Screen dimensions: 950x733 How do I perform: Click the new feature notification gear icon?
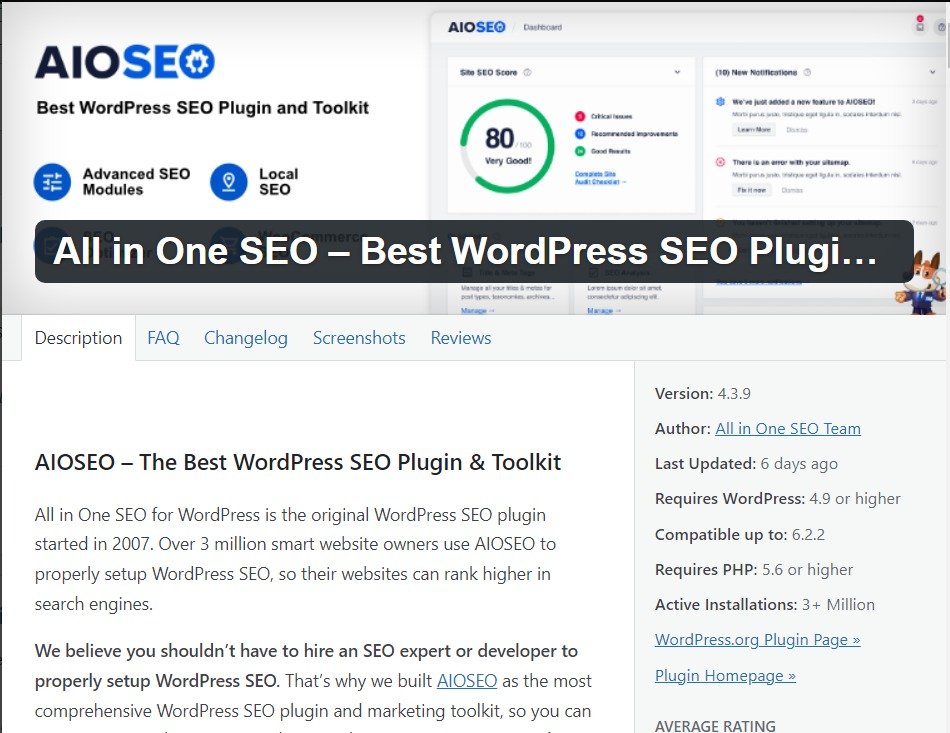tap(720, 102)
